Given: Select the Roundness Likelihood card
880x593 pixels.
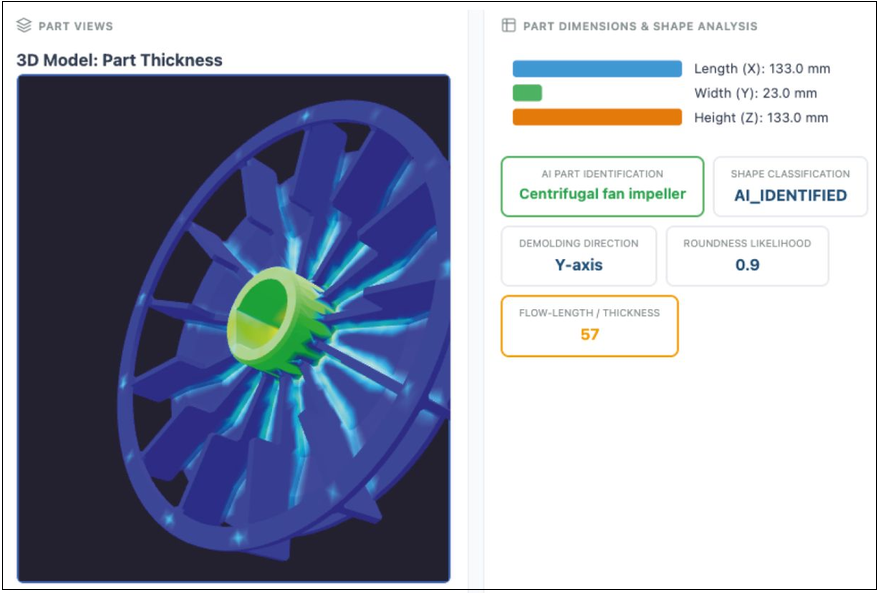Looking at the screenshot, I should [747, 256].
